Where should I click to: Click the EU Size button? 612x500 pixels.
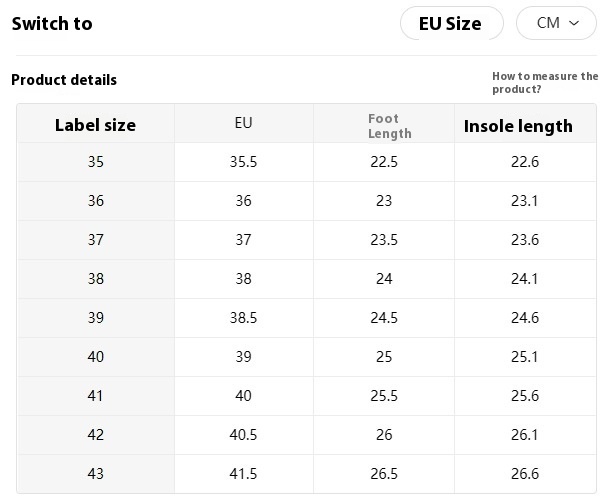(x=452, y=23)
